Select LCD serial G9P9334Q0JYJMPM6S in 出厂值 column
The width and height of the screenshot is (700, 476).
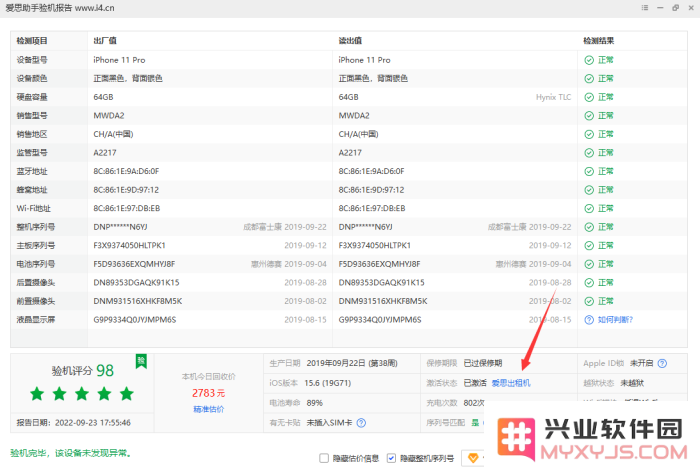135,320
